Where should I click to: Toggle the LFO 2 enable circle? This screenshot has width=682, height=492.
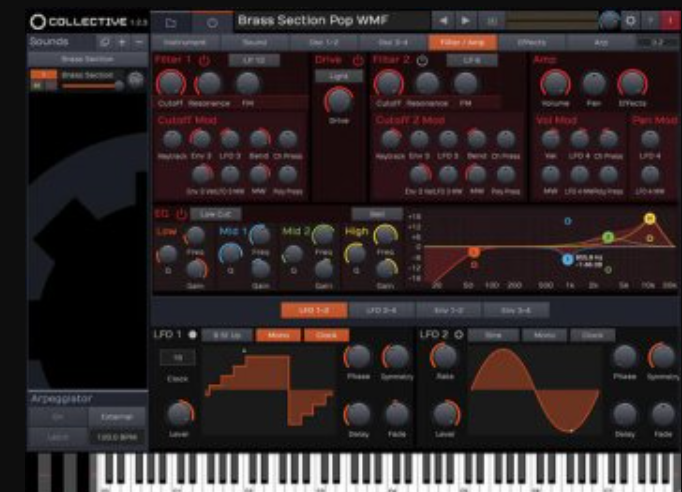coord(458,335)
